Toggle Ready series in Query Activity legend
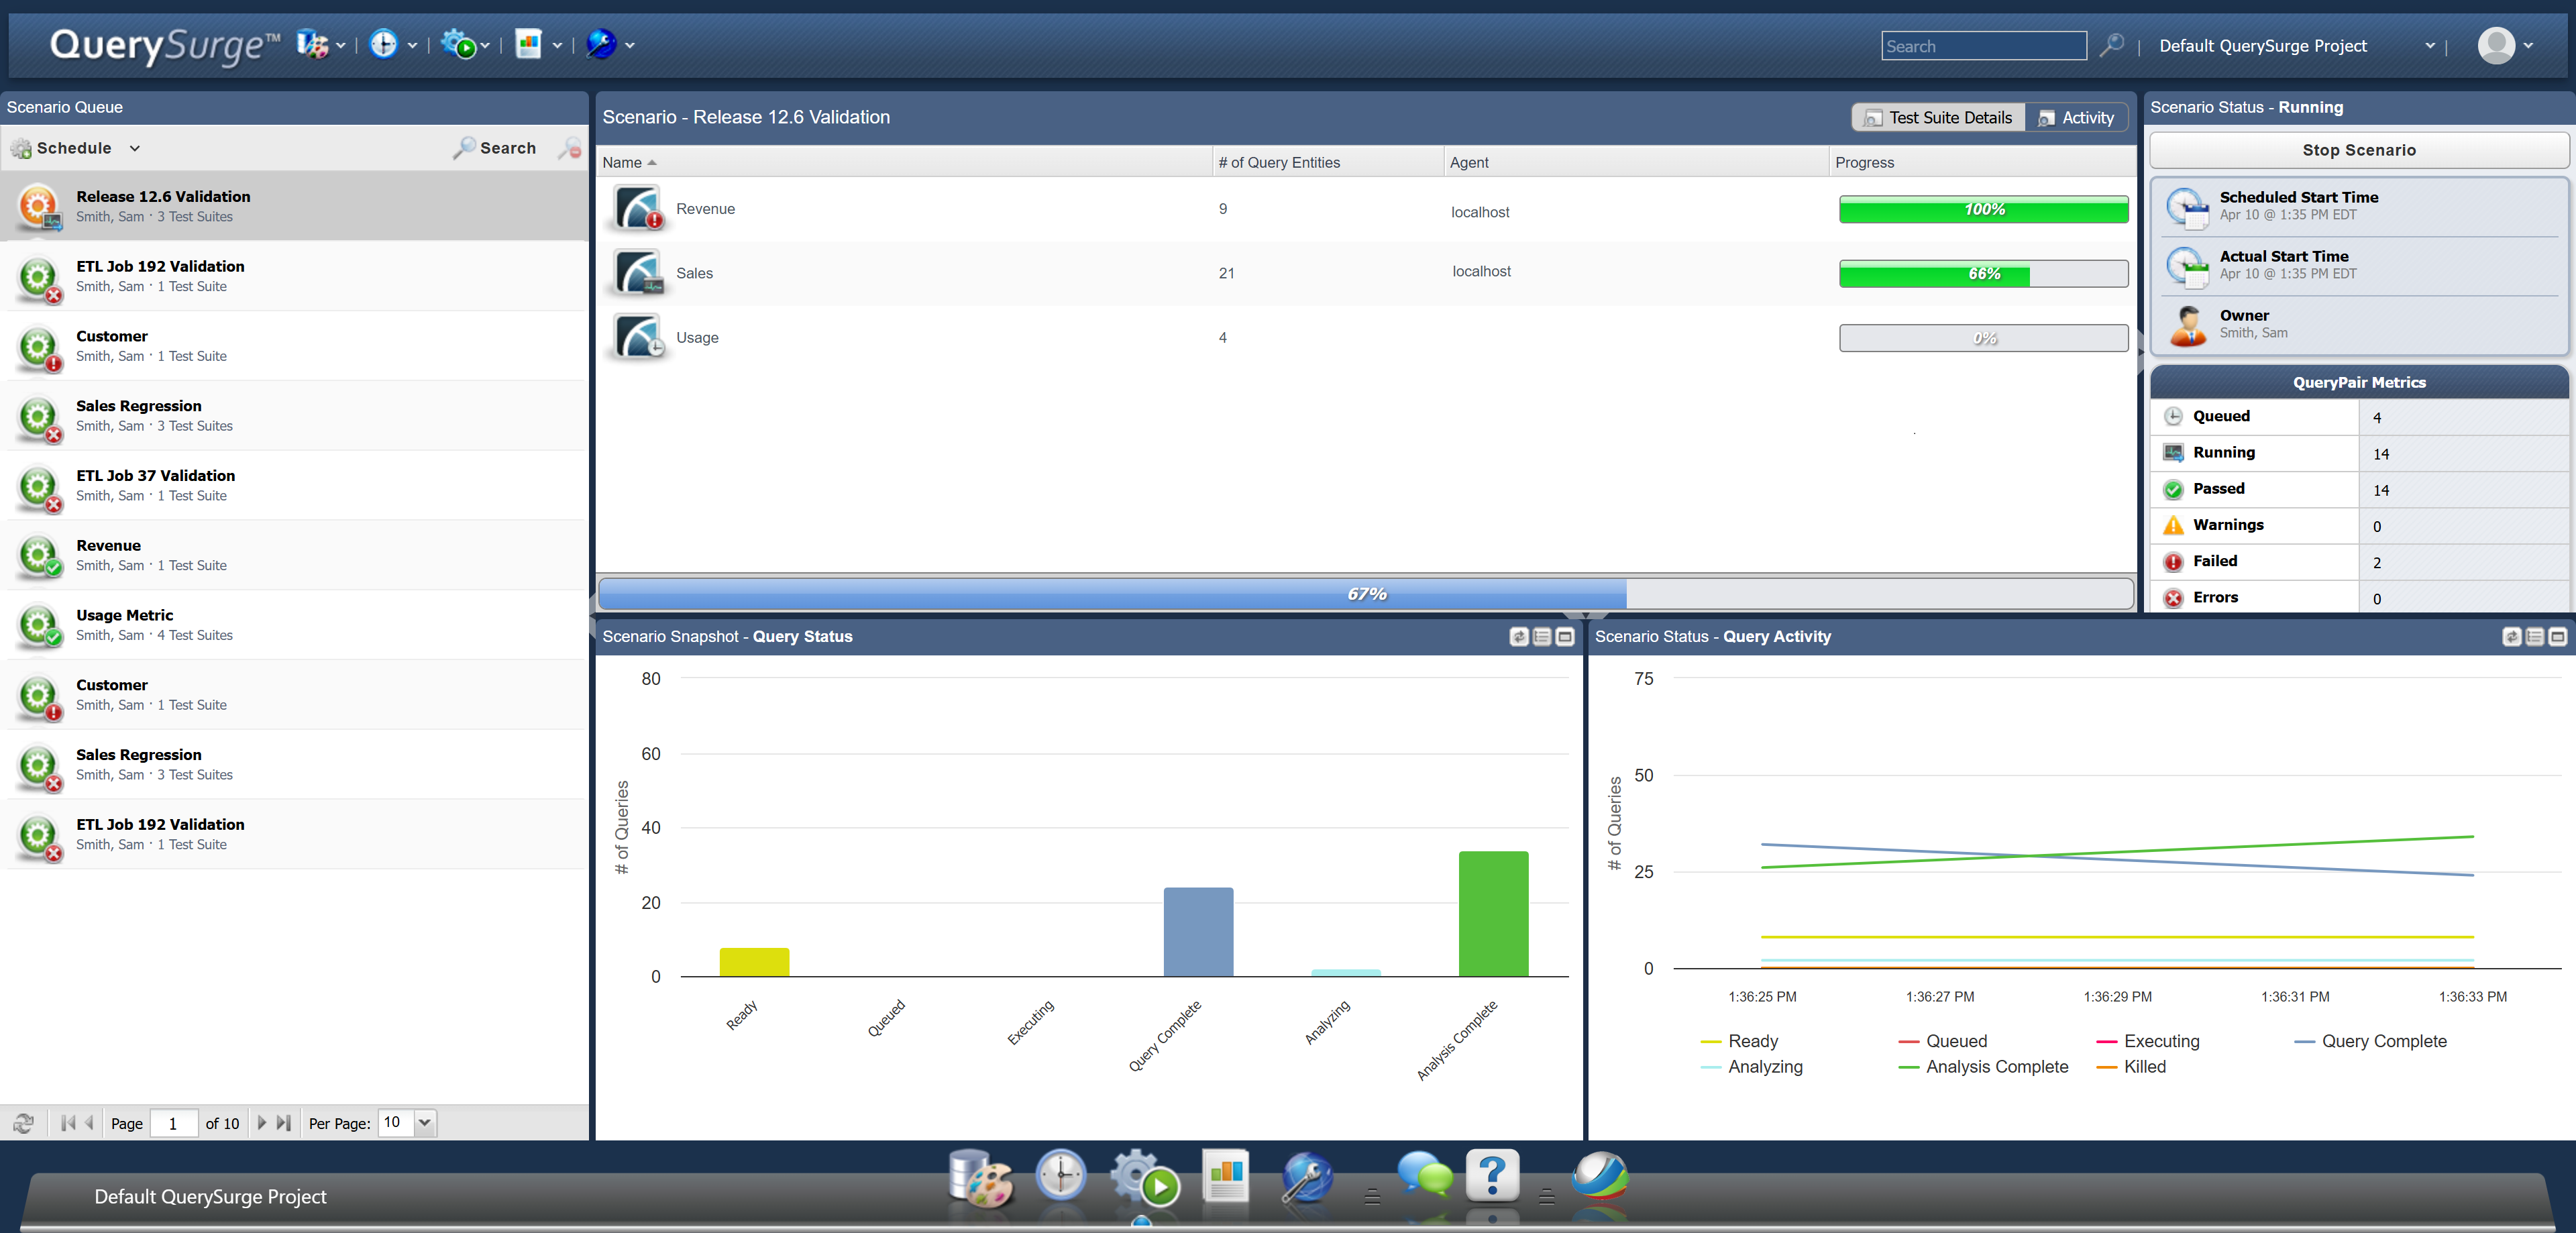 [1752, 1041]
